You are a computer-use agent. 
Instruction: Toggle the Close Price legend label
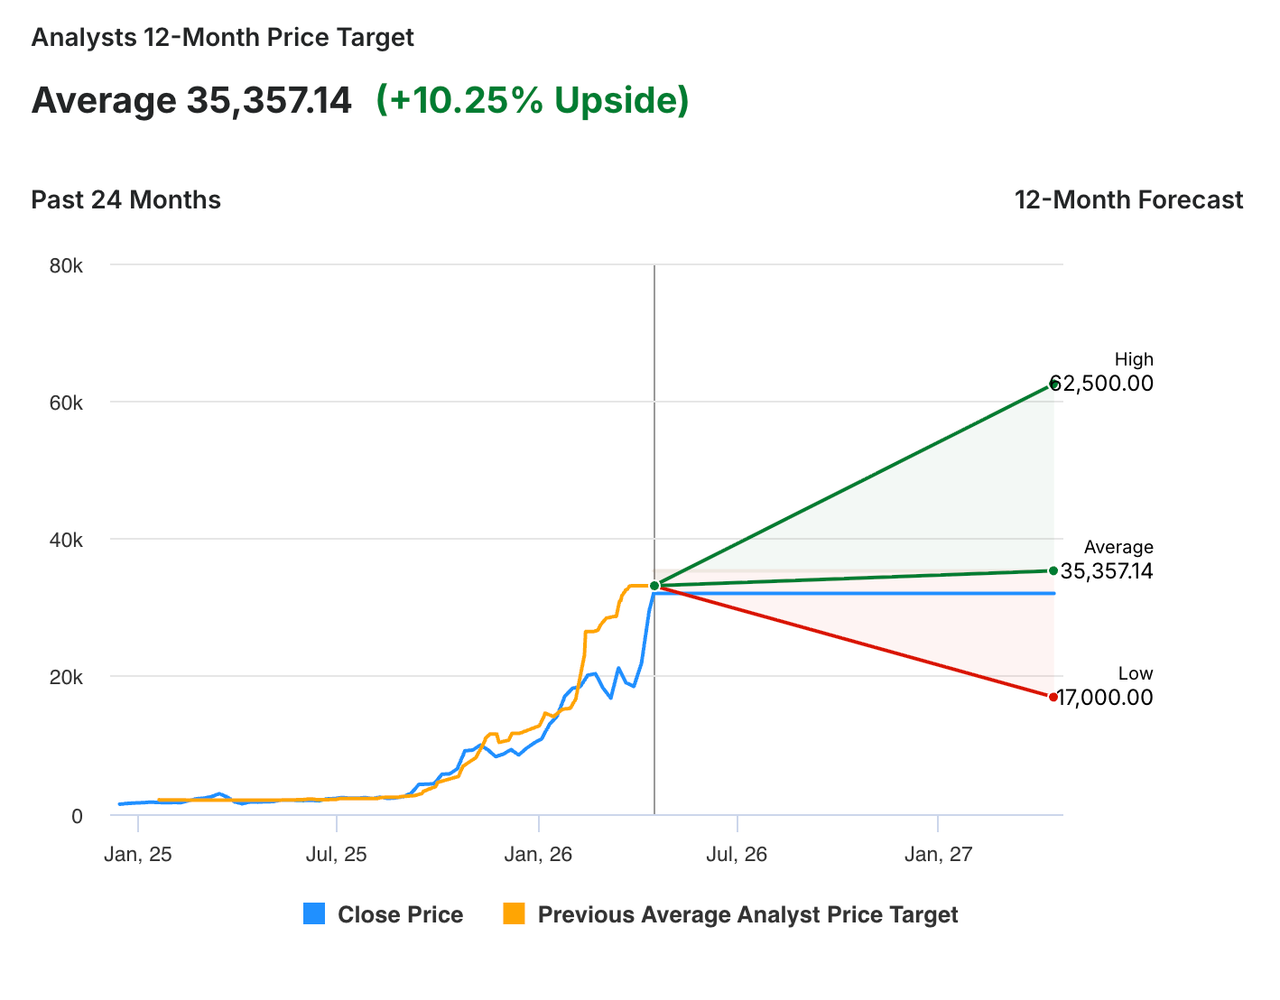point(400,915)
